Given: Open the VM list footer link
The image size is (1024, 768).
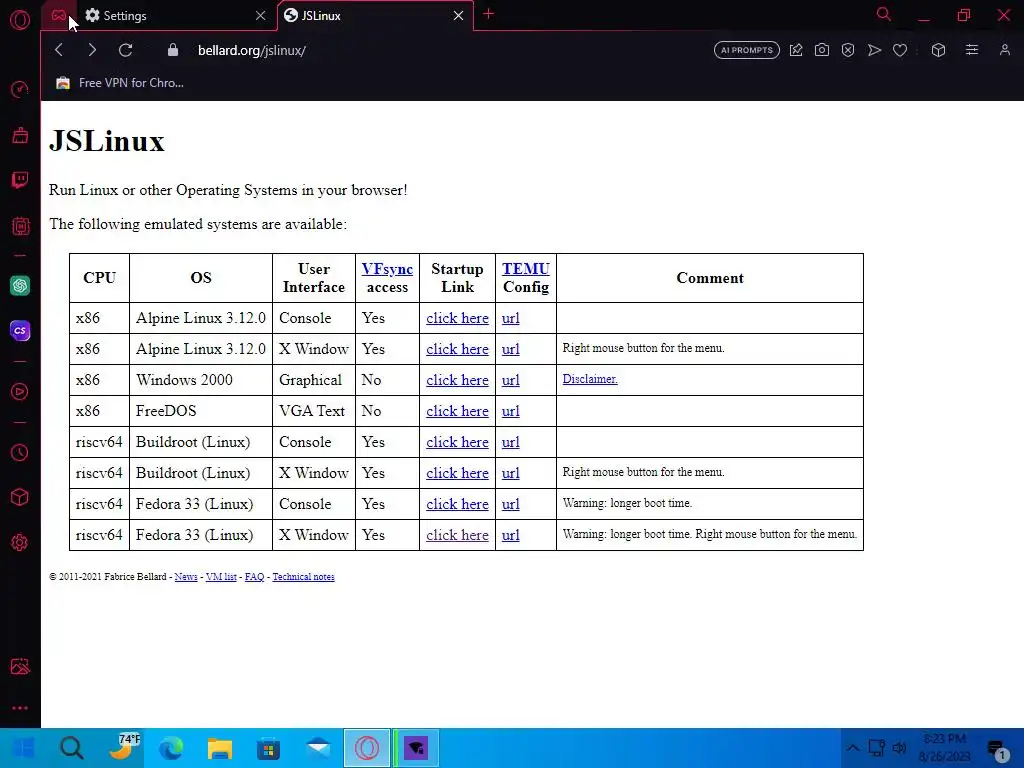Looking at the screenshot, I should pos(221,577).
